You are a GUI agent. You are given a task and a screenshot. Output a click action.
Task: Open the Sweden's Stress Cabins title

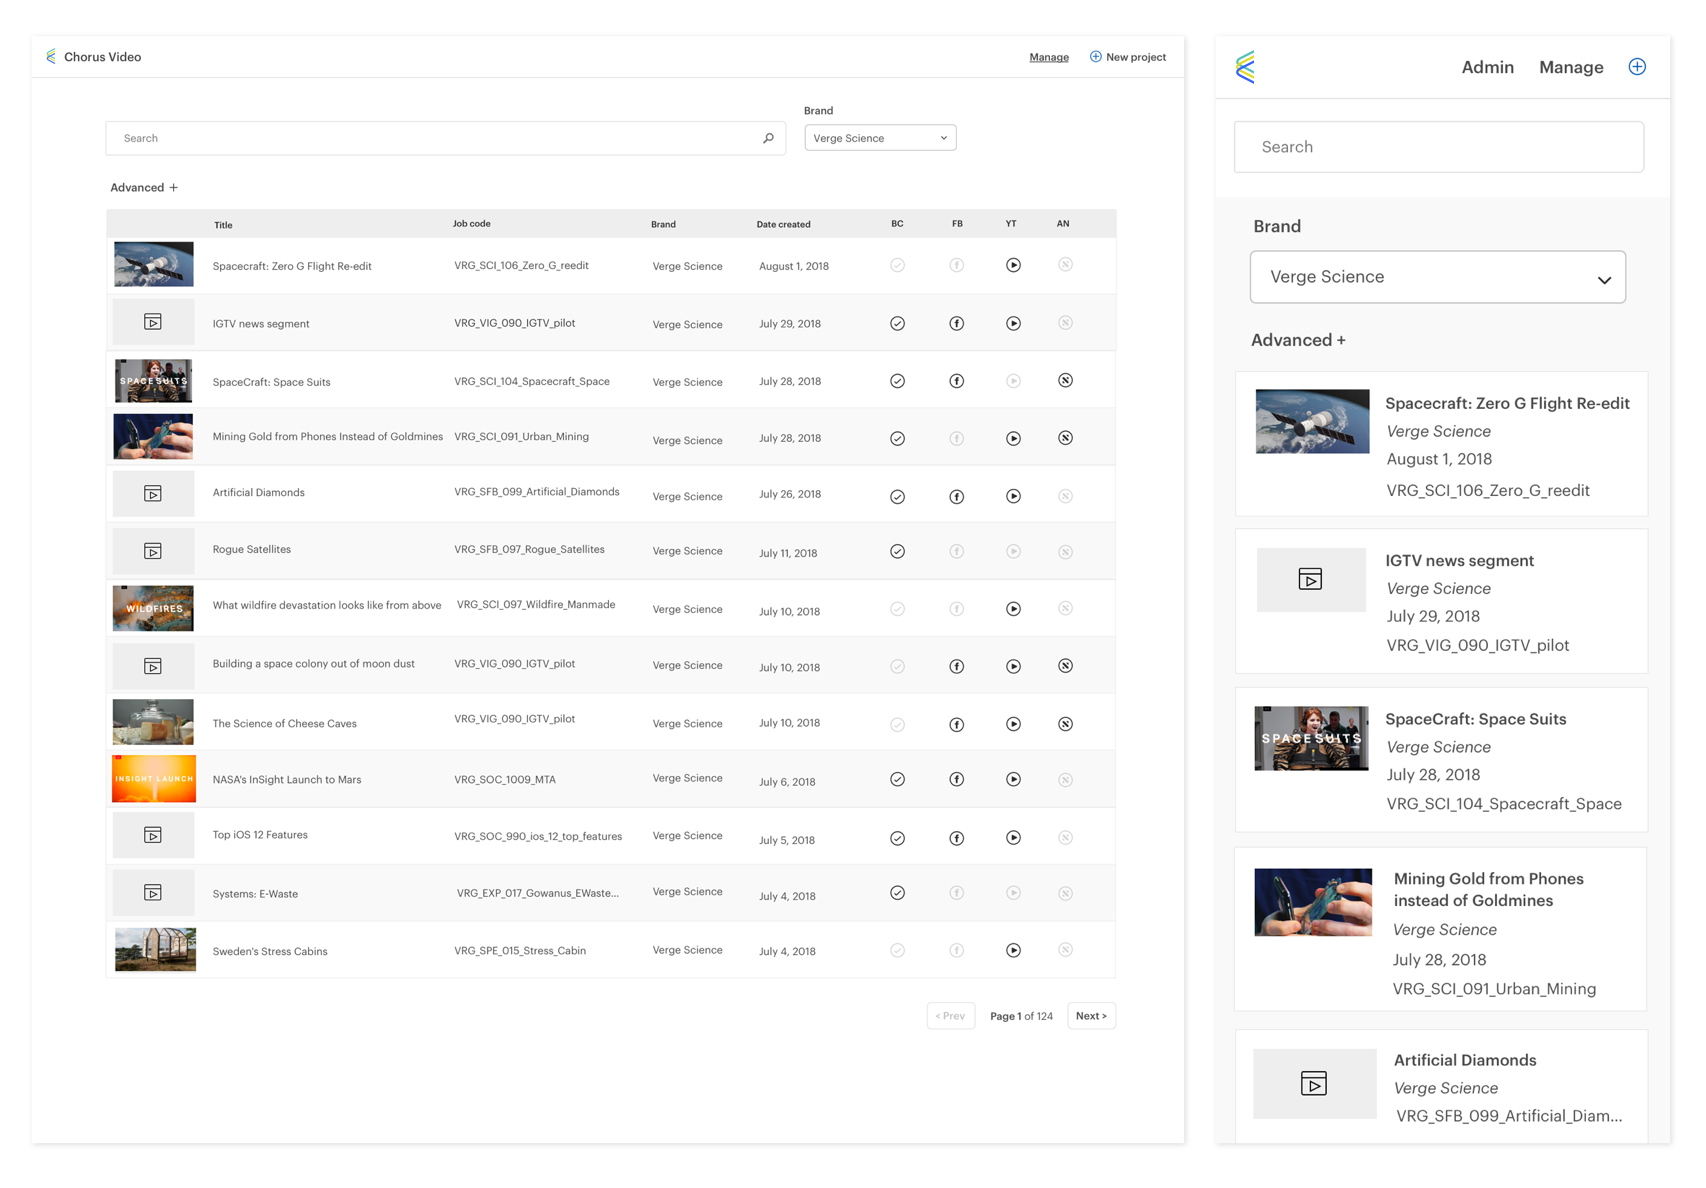coord(270,951)
